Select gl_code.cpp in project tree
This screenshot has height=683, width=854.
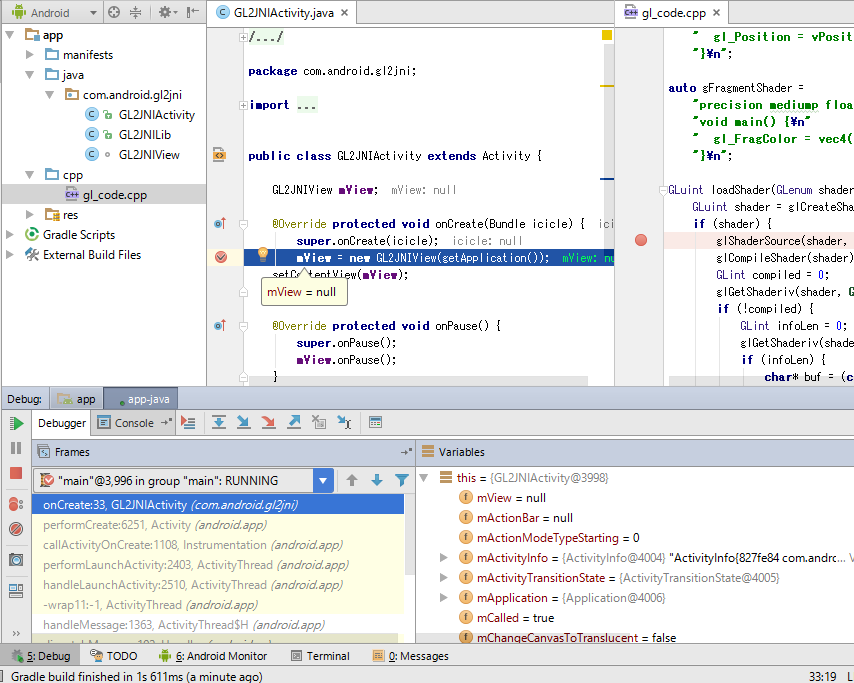click(106, 194)
